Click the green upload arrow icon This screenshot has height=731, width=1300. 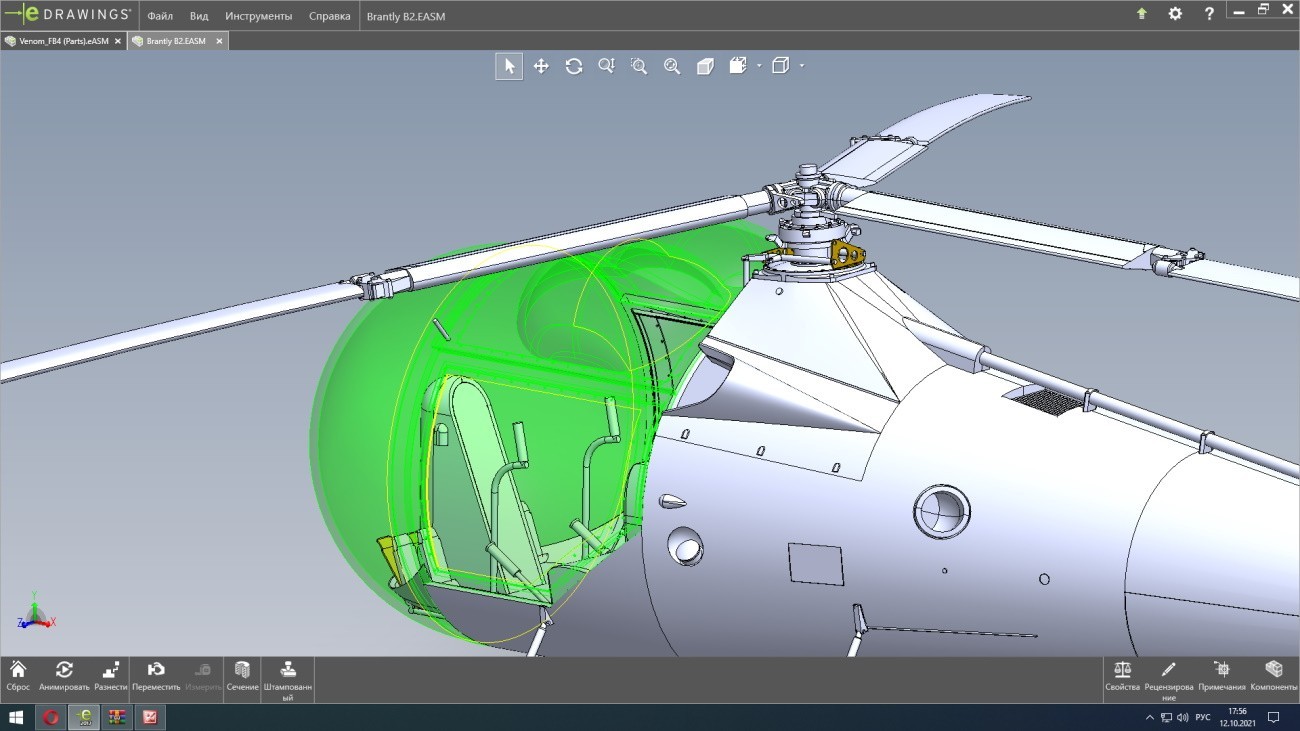click(1142, 14)
